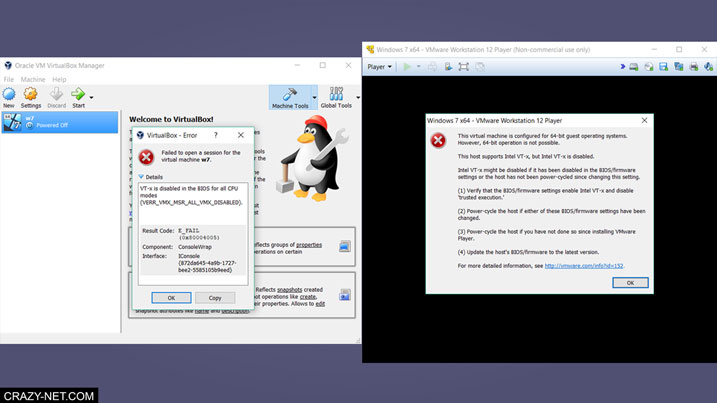This screenshot has height=403, width=717.
Task: Open the power options arrow beside play
Action: point(418,67)
